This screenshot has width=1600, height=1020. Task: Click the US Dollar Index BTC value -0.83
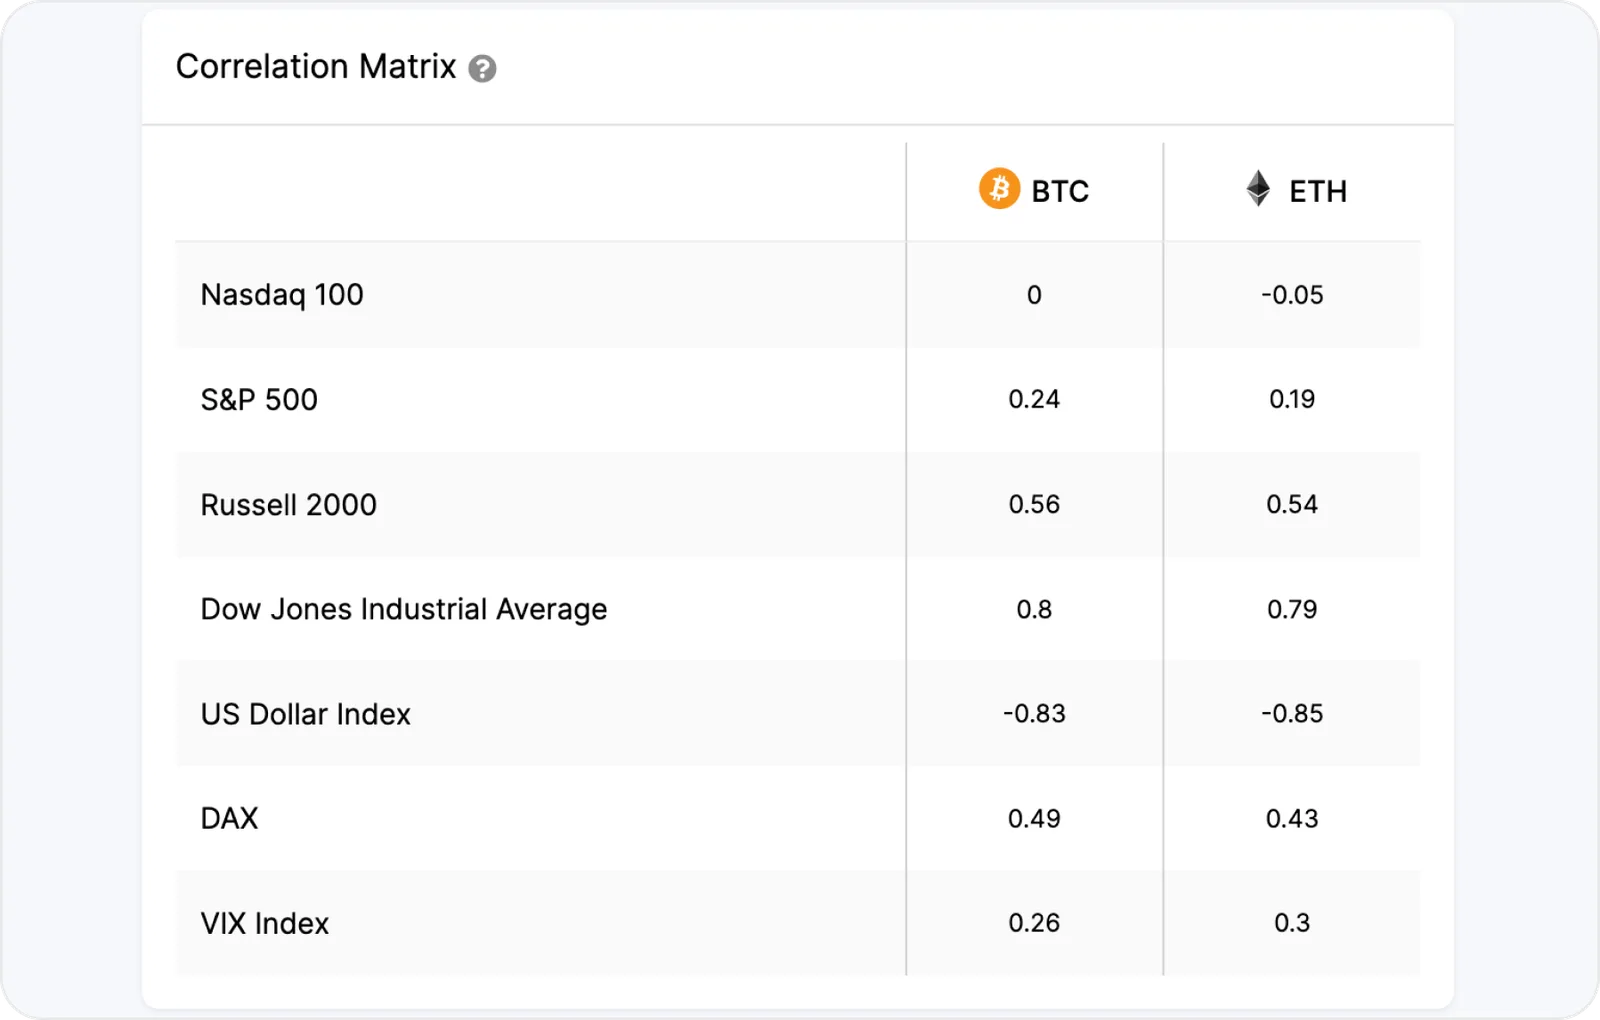point(1034,713)
